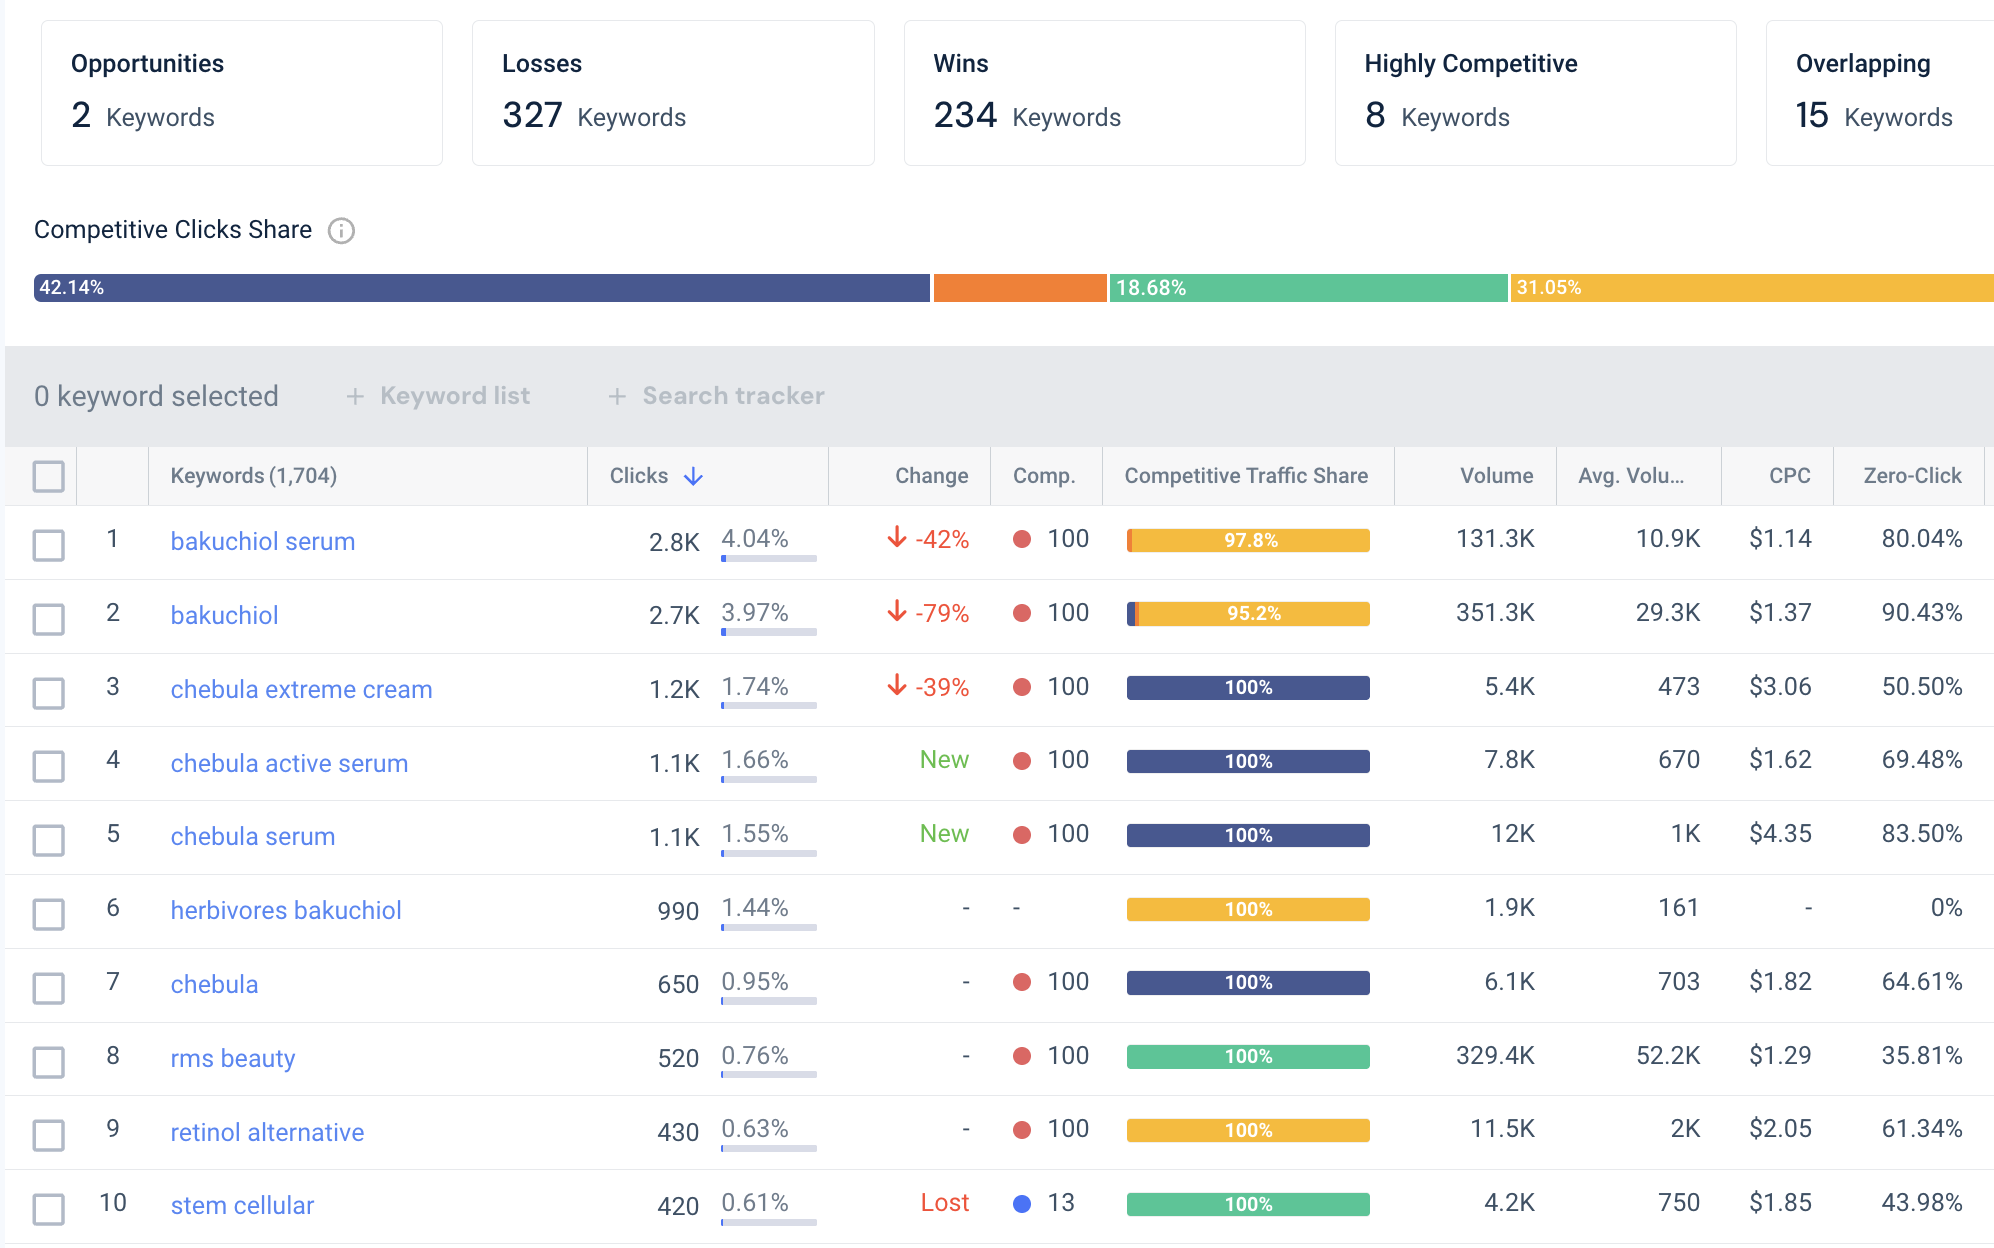Viewport: 1994px width, 1248px height.
Task: Click the Clicks column sort arrow
Action: 693,477
